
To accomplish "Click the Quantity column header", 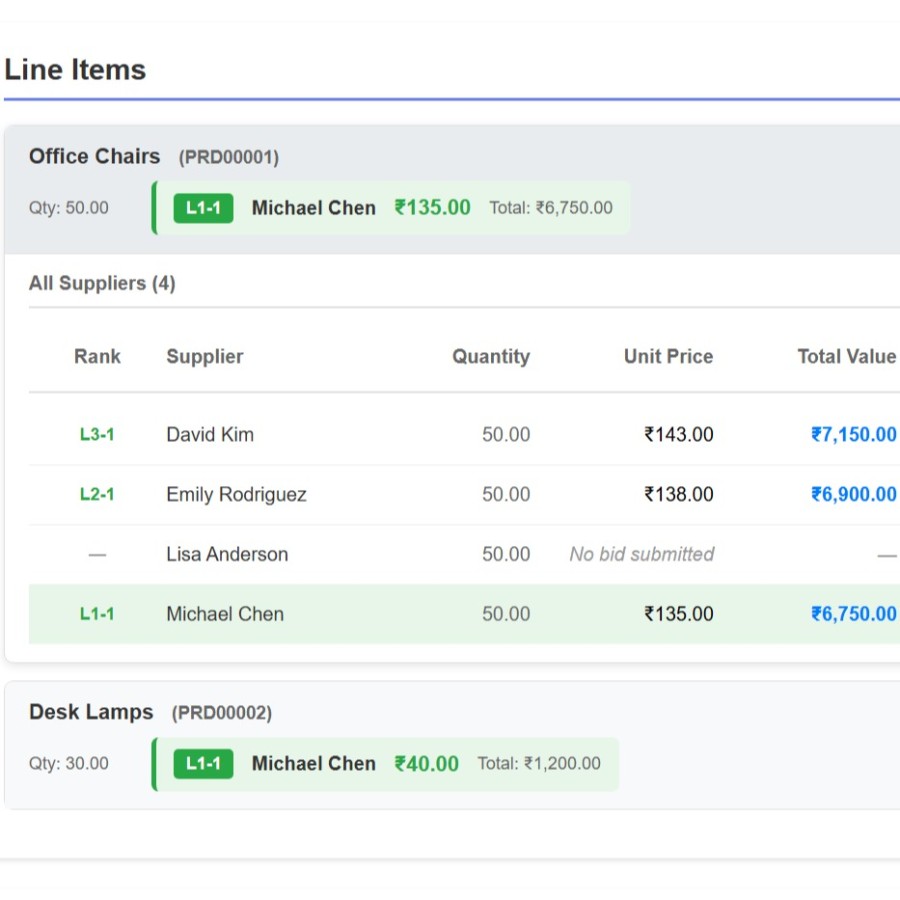I will coord(490,357).
